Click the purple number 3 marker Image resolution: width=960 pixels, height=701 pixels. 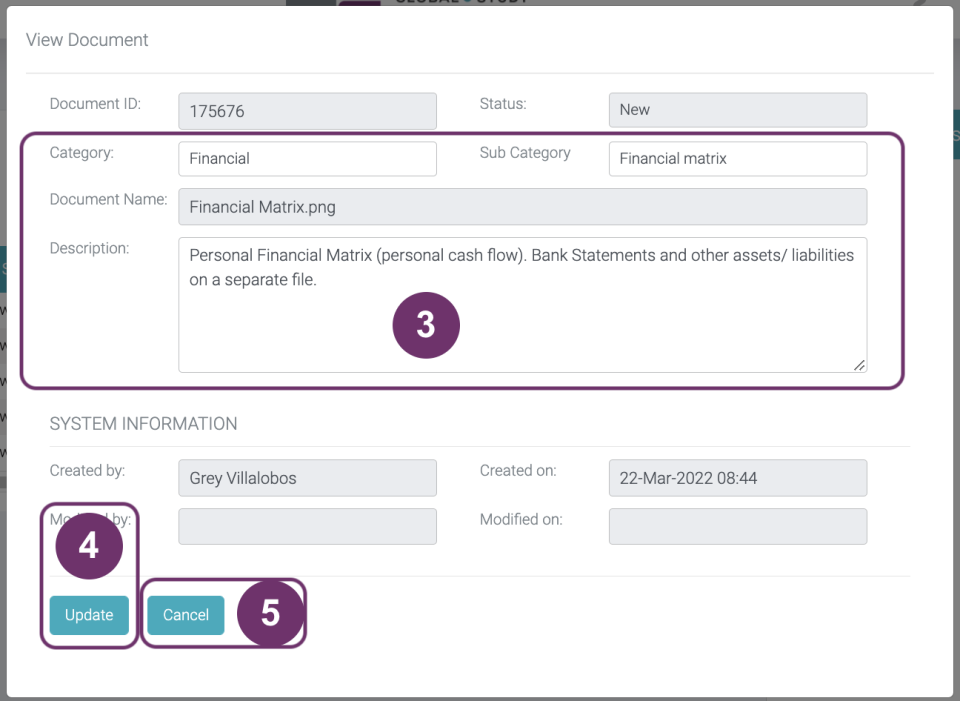[x=426, y=325]
